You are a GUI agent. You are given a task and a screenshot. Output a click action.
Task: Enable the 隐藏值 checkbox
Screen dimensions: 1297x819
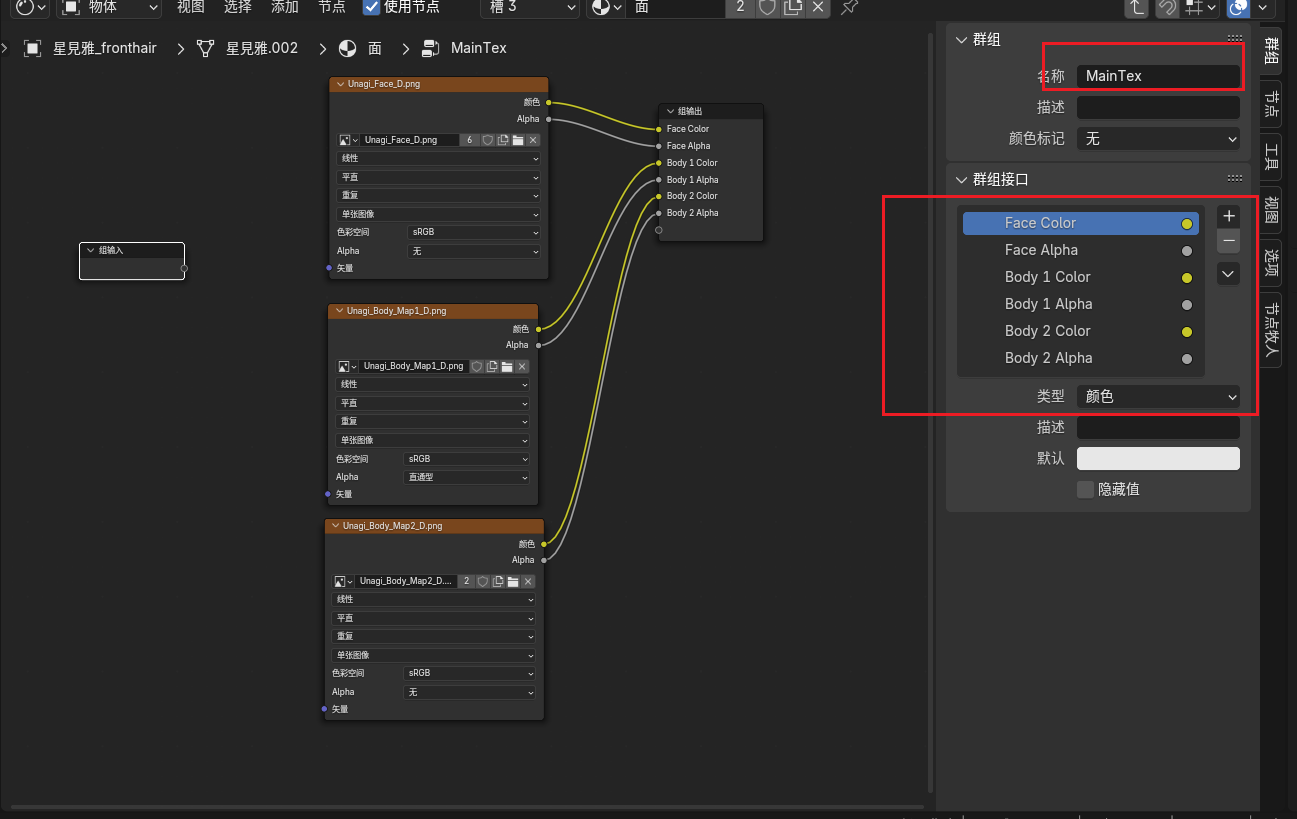pos(1085,489)
